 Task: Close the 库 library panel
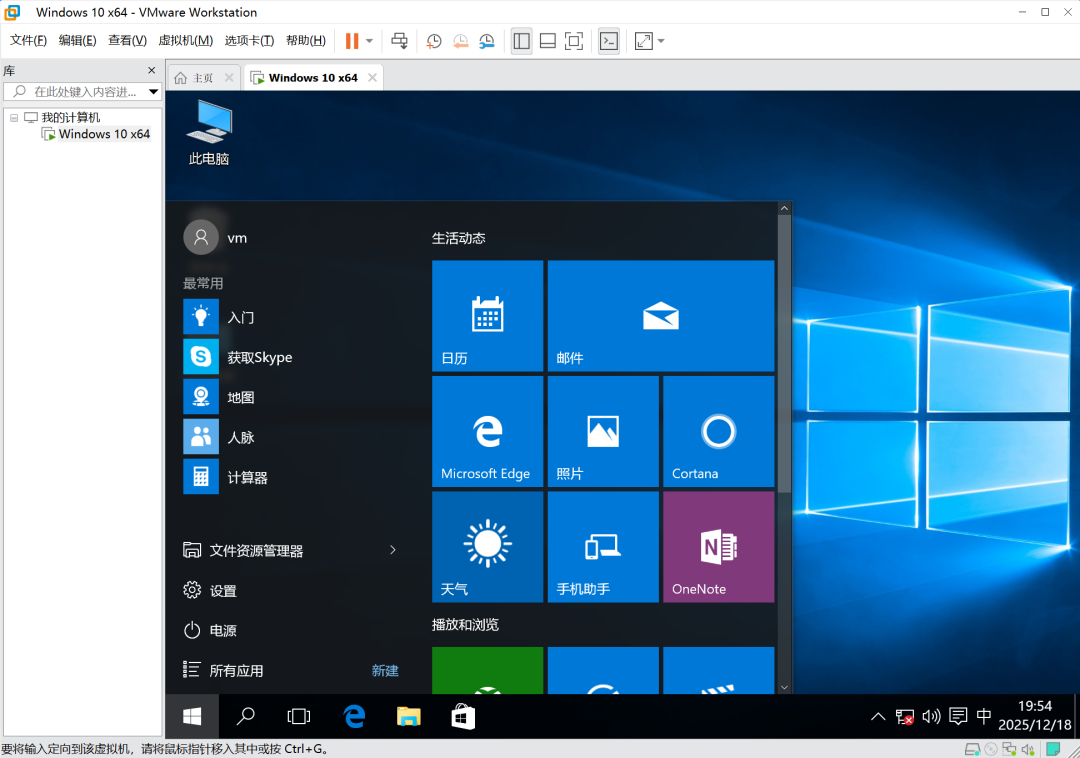pos(152,70)
